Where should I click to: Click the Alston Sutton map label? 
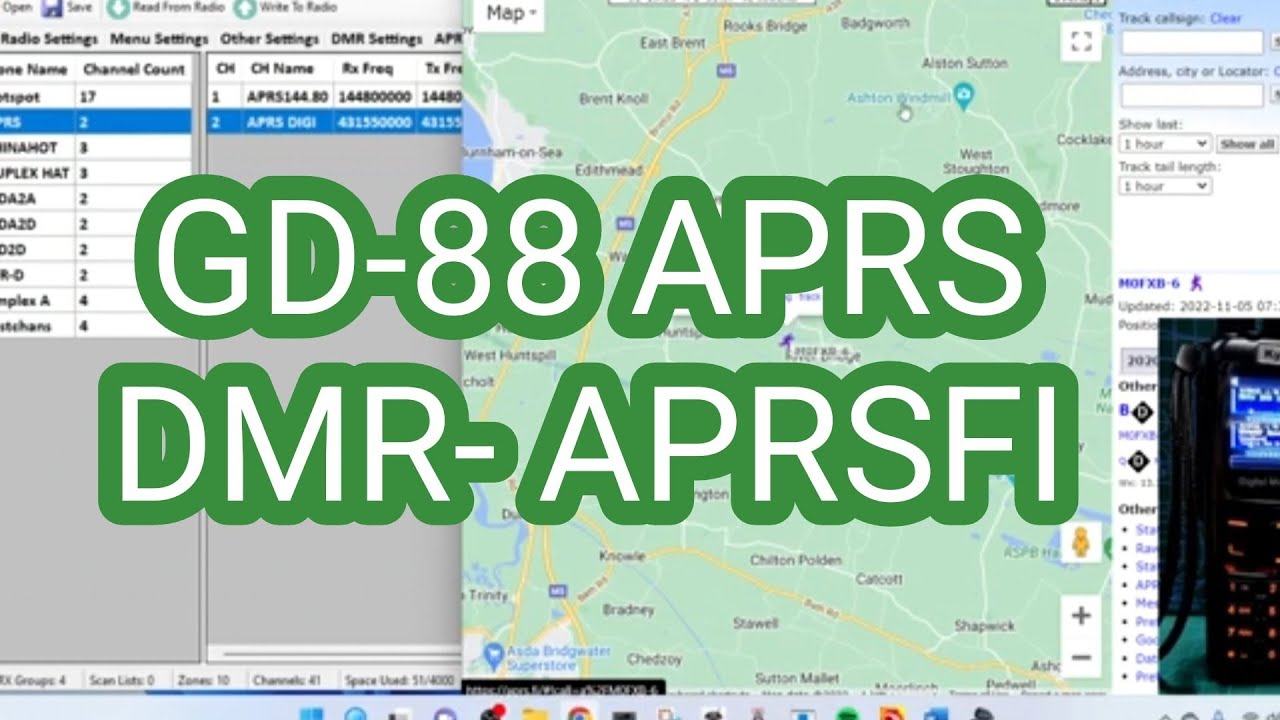pos(964,62)
